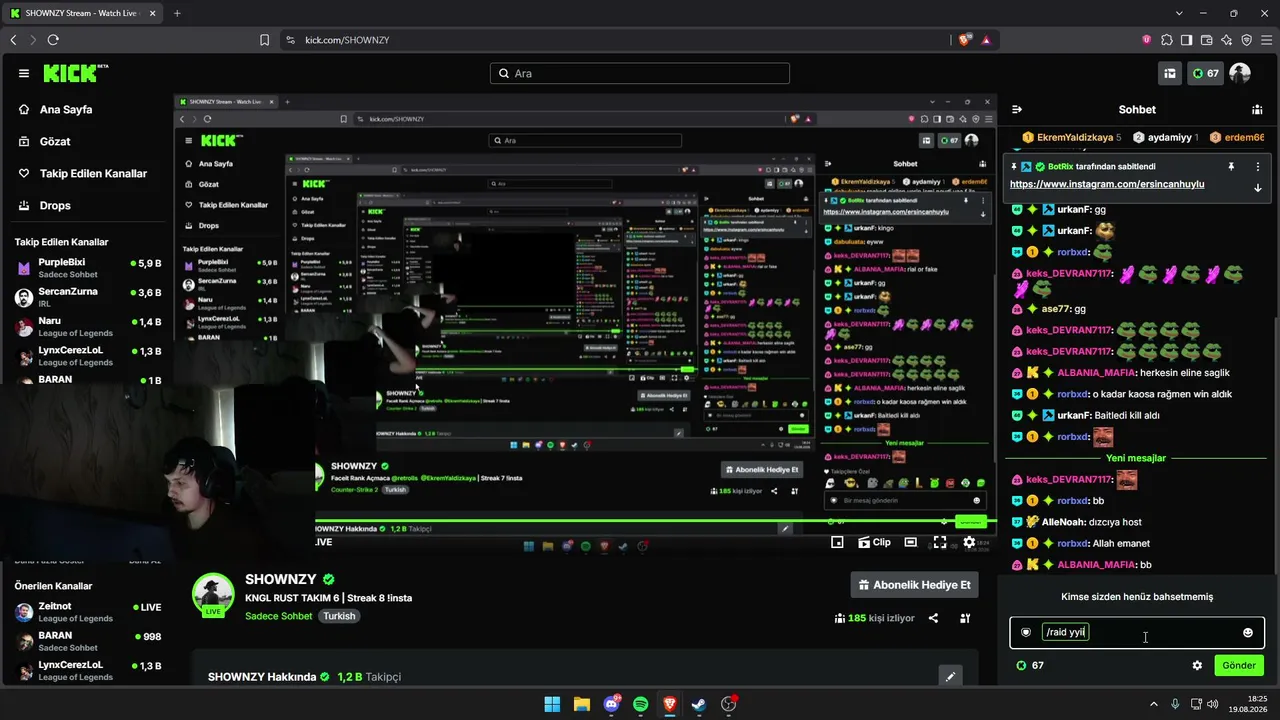Open the emoji picker in chat

tap(1247, 632)
